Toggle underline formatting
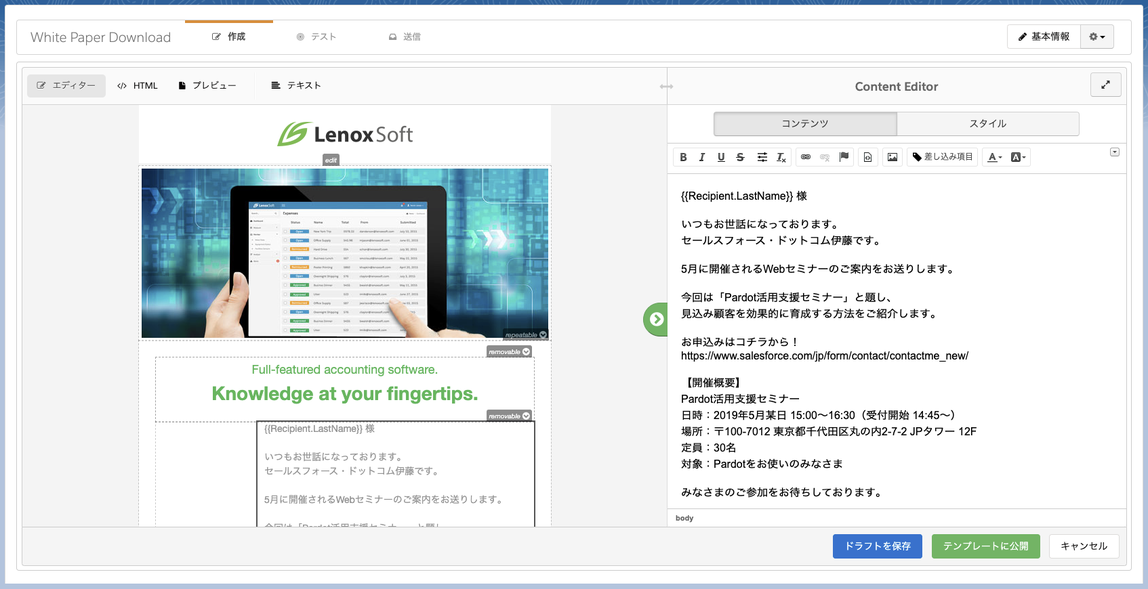Viewport: 1148px width, 589px height. (x=721, y=157)
